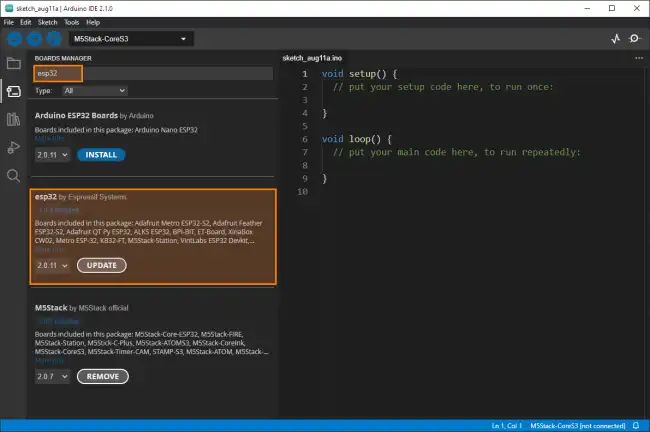Viewport: 650px width, 432px height.
Task: Close the Arduino IDE window
Action: (637, 8)
